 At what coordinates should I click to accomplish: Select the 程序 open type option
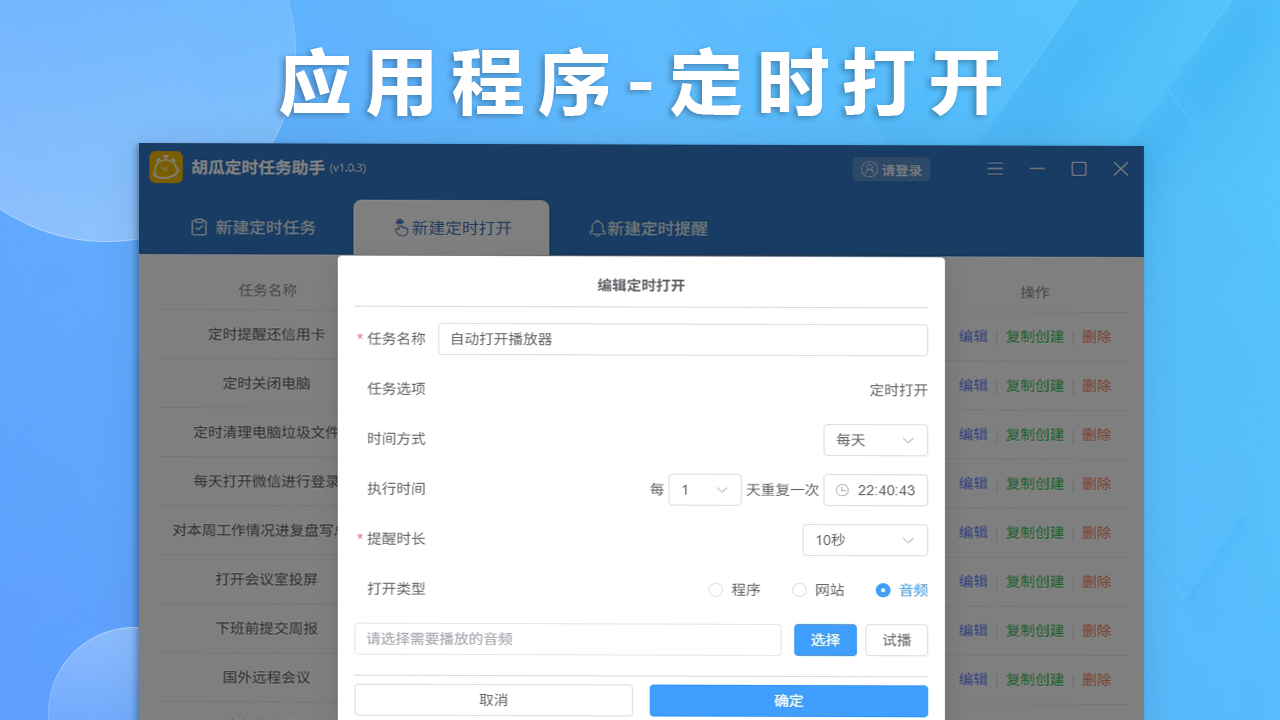tap(716, 590)
